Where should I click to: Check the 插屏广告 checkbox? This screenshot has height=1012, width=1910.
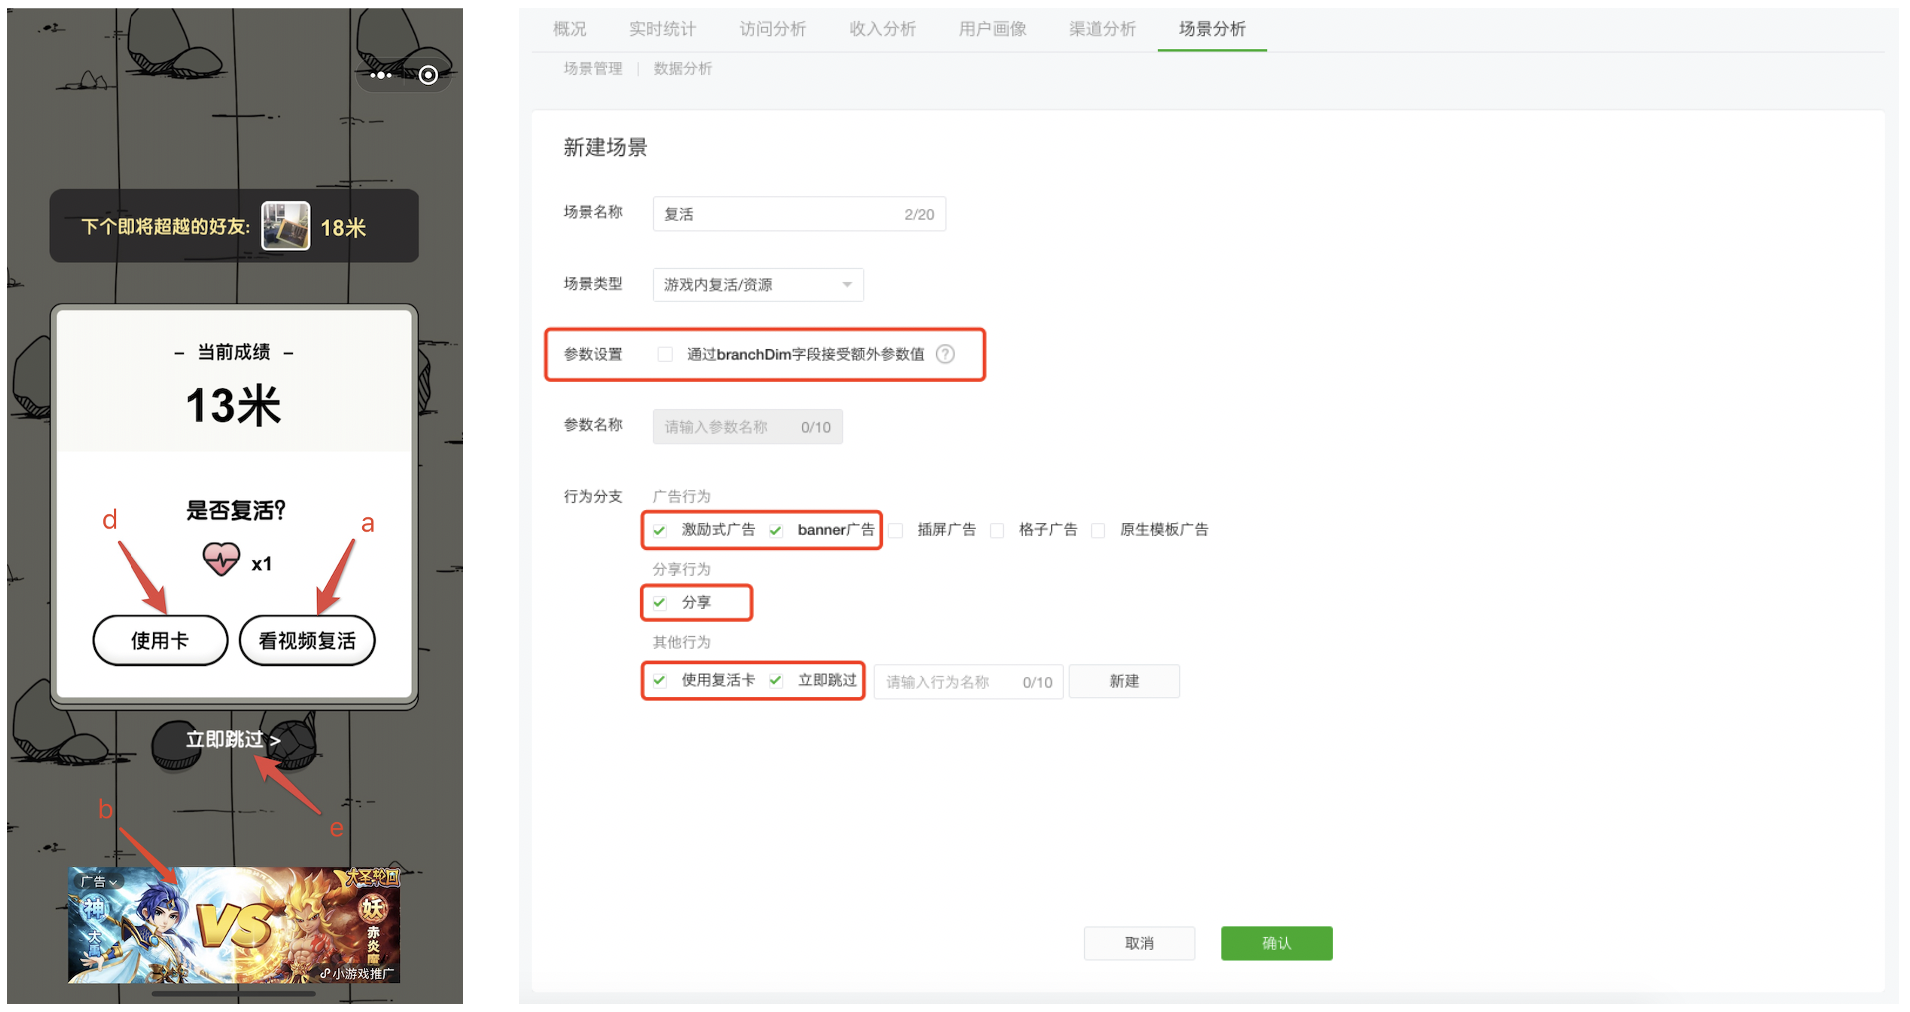click(896, 530)
